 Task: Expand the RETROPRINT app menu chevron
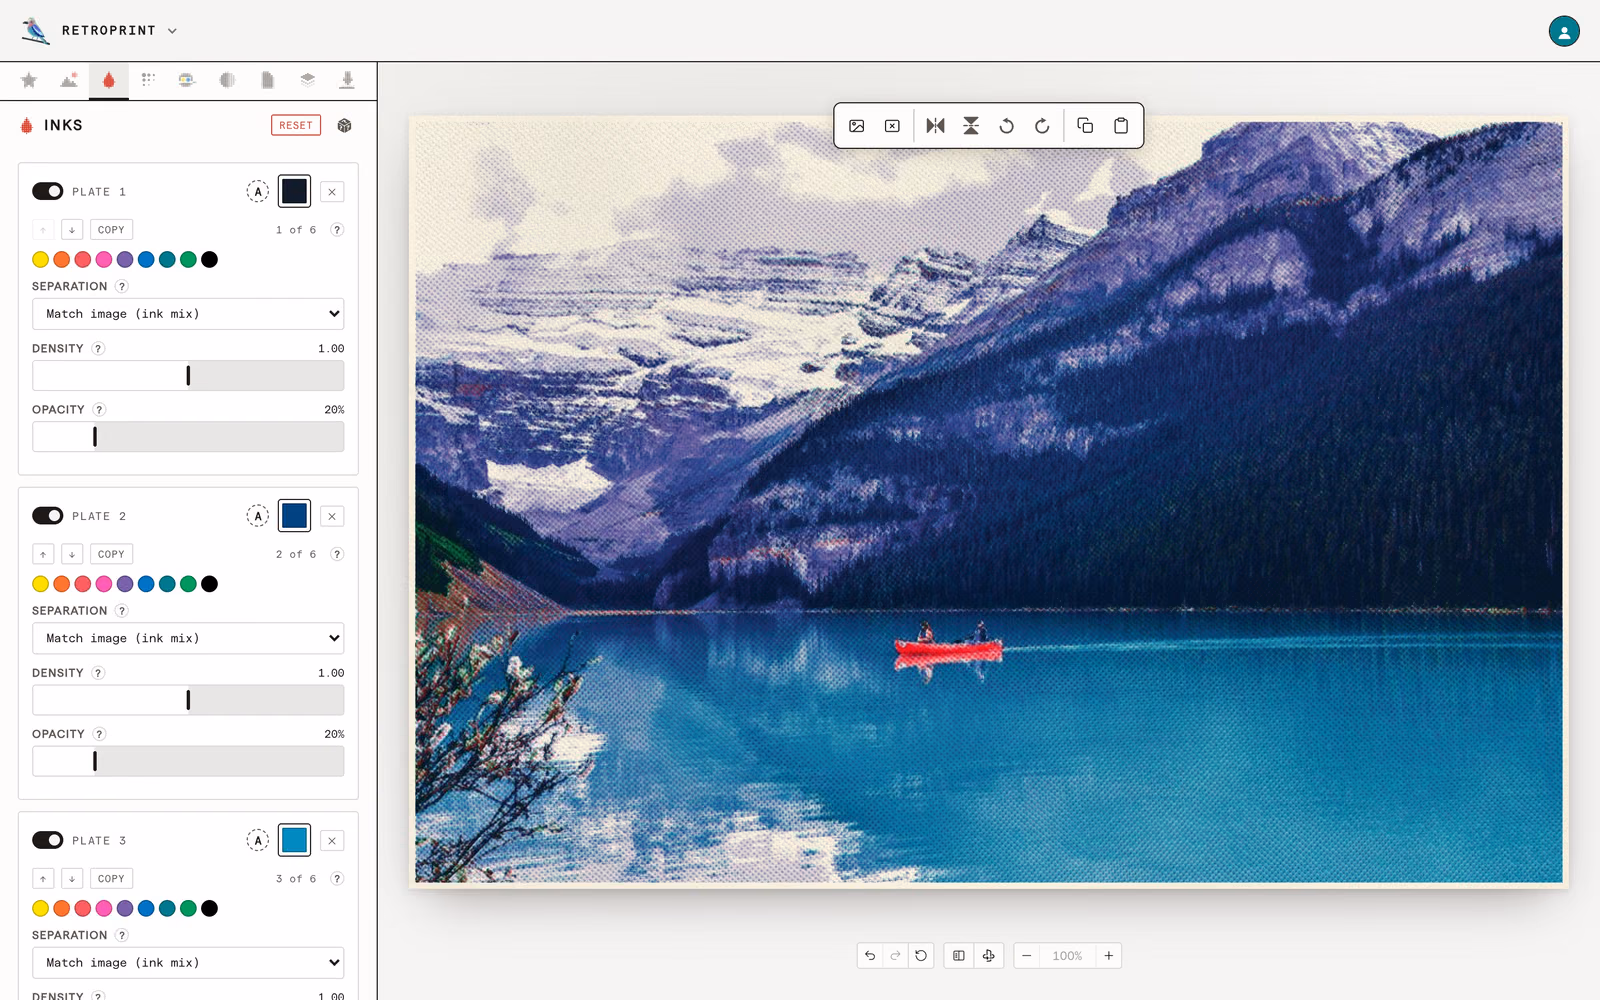click(172, 31)
